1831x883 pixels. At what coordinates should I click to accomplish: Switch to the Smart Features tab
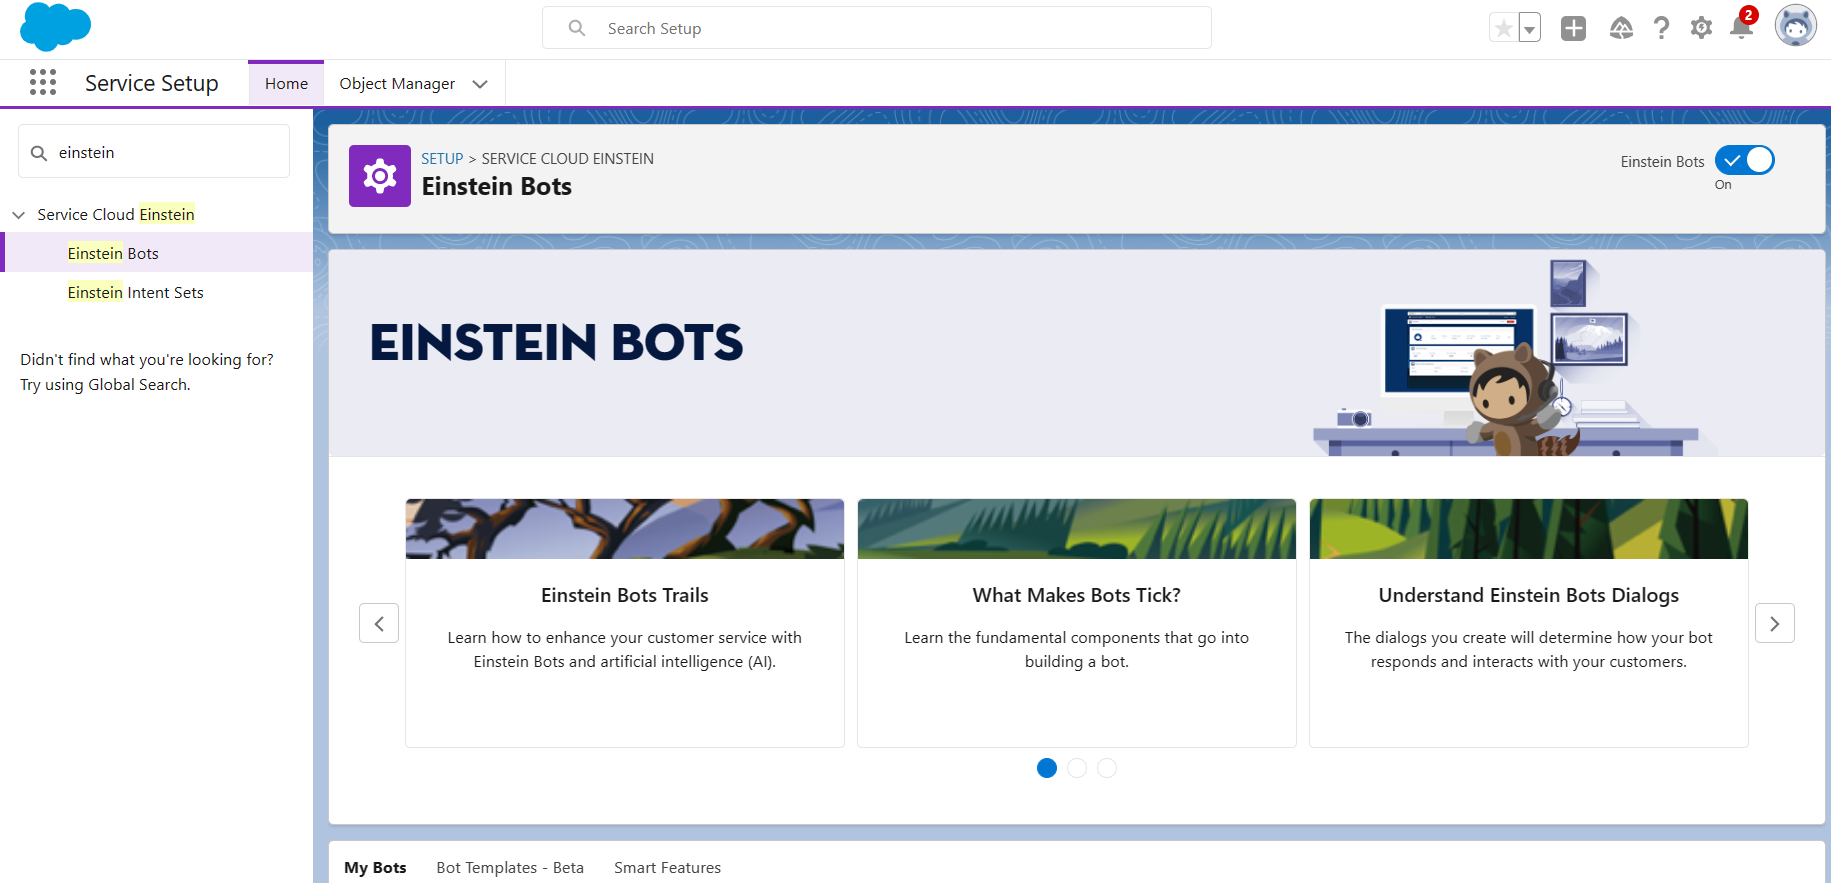[x=667, y=867]
